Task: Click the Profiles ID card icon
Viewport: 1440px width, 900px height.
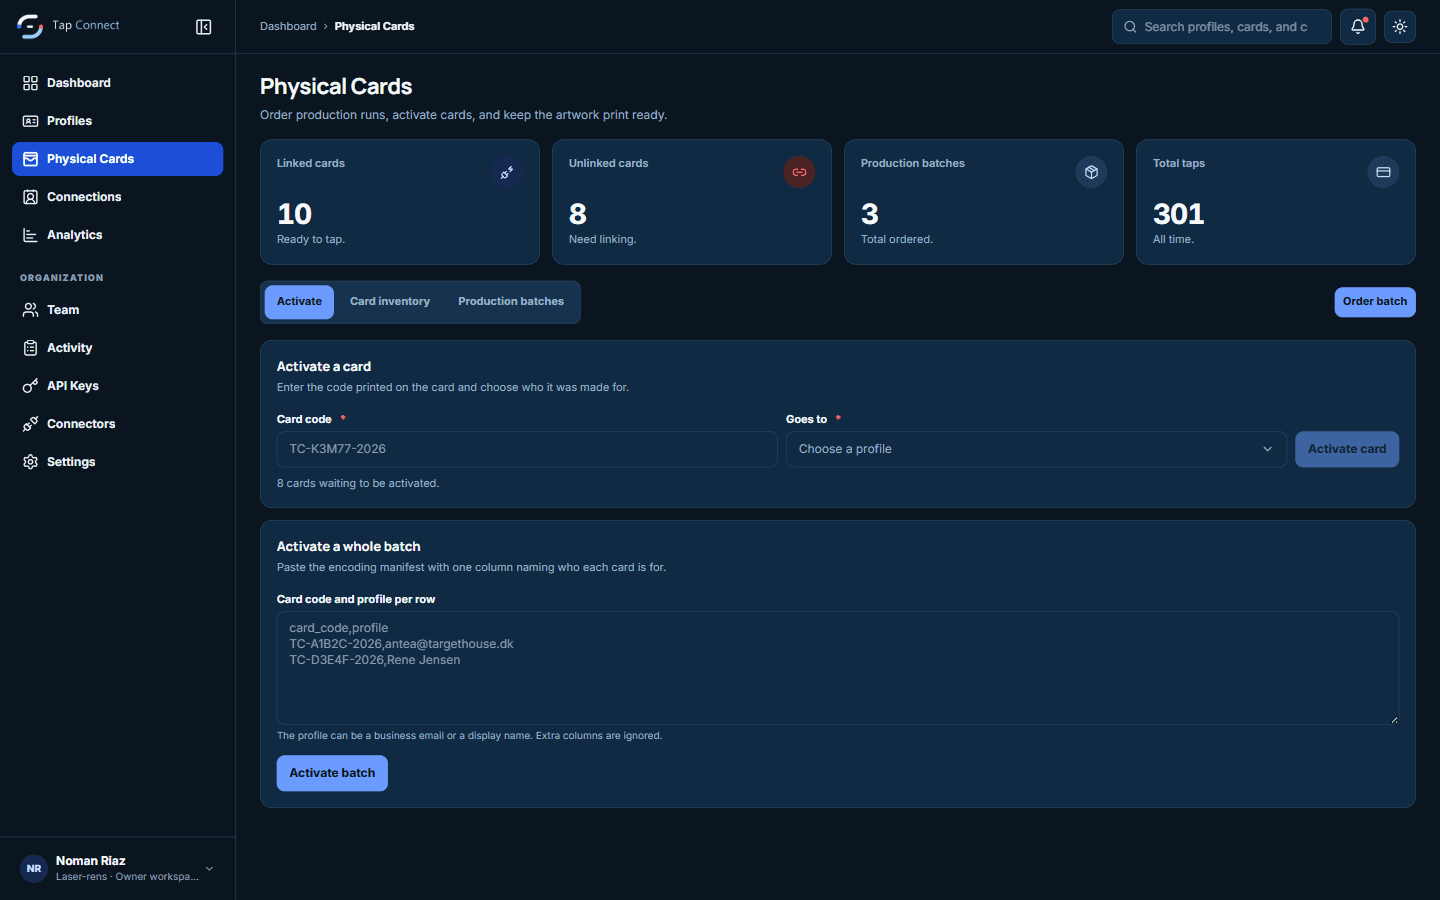Action: click(31, 121)
